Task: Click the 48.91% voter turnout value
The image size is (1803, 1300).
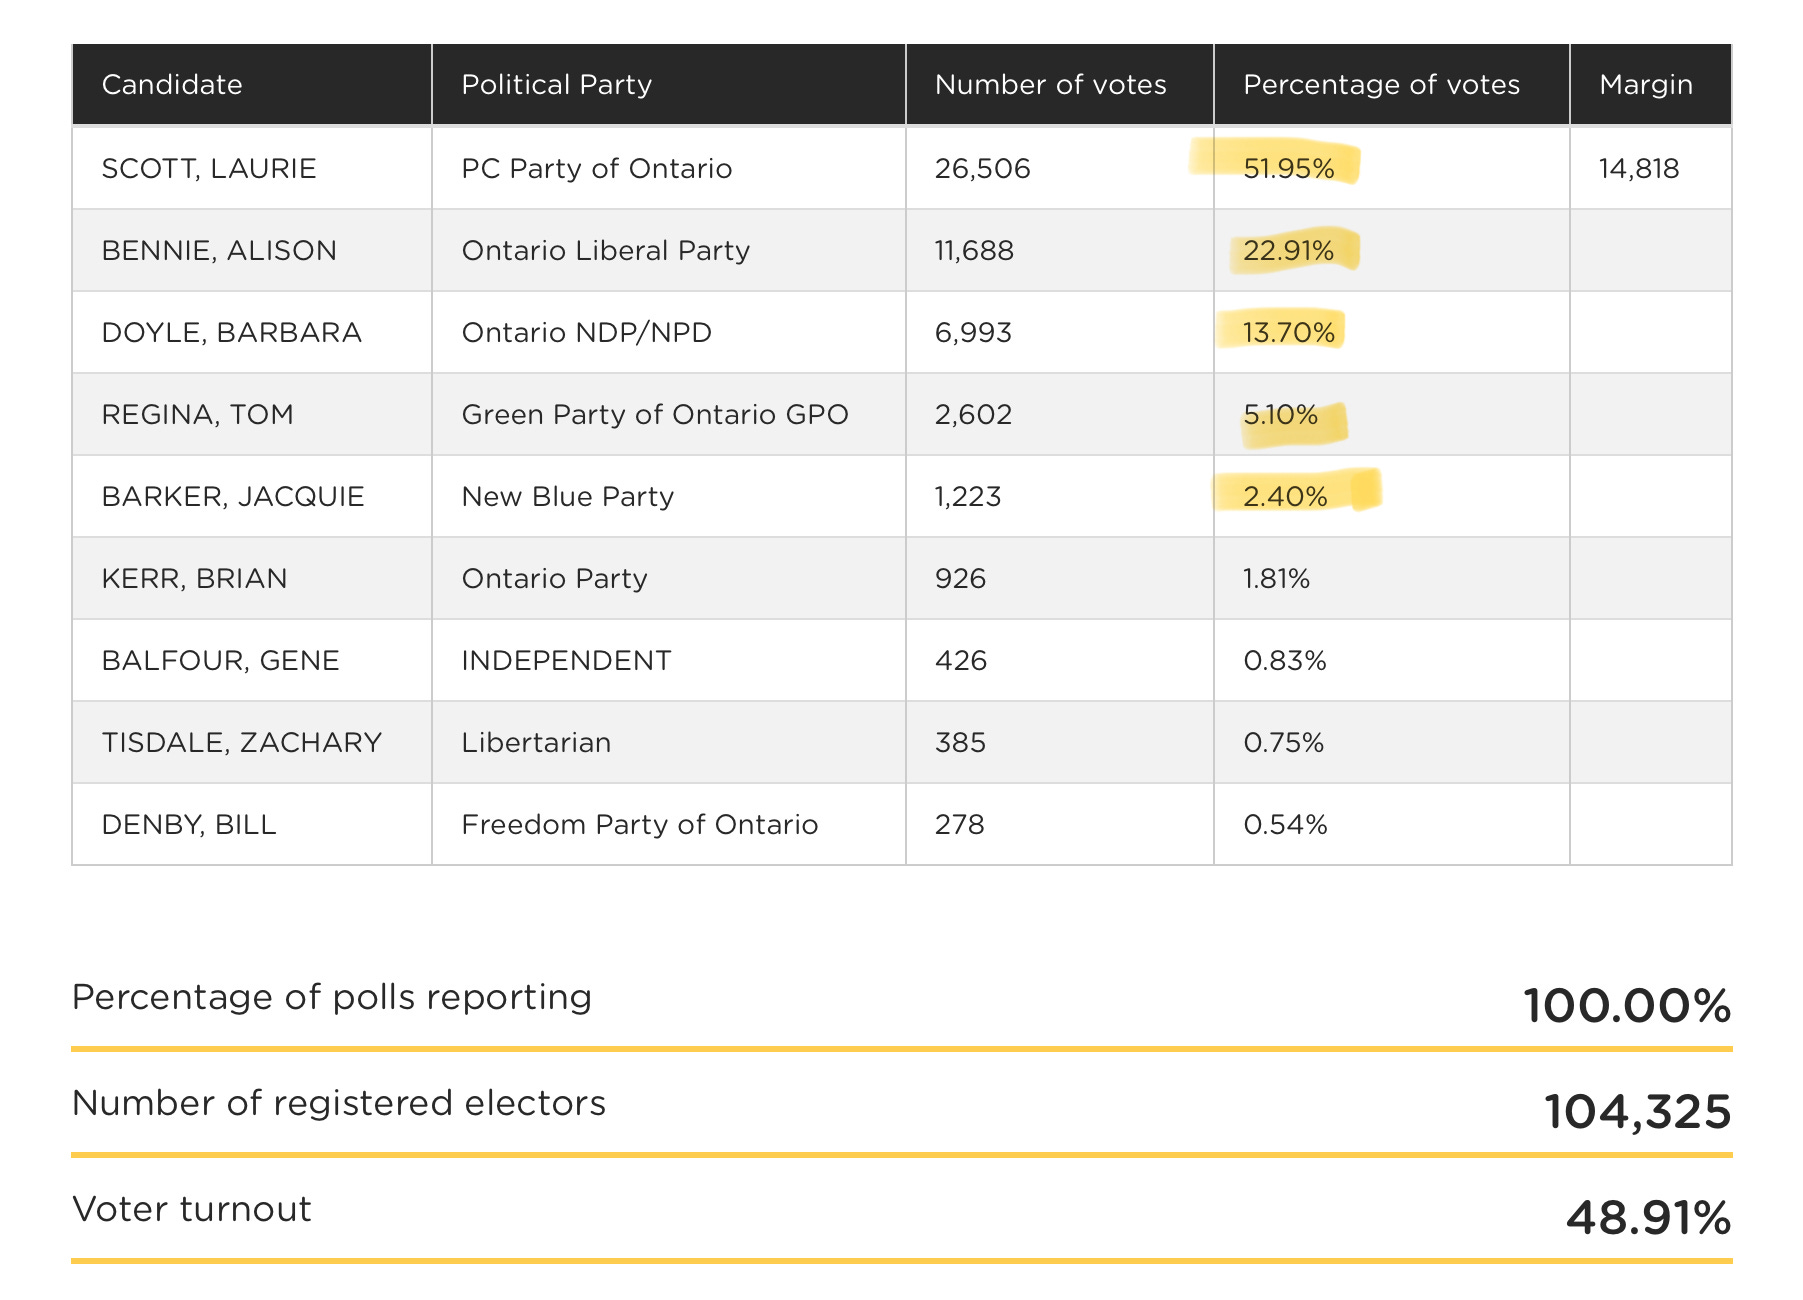Action: pos(1649,1218)
